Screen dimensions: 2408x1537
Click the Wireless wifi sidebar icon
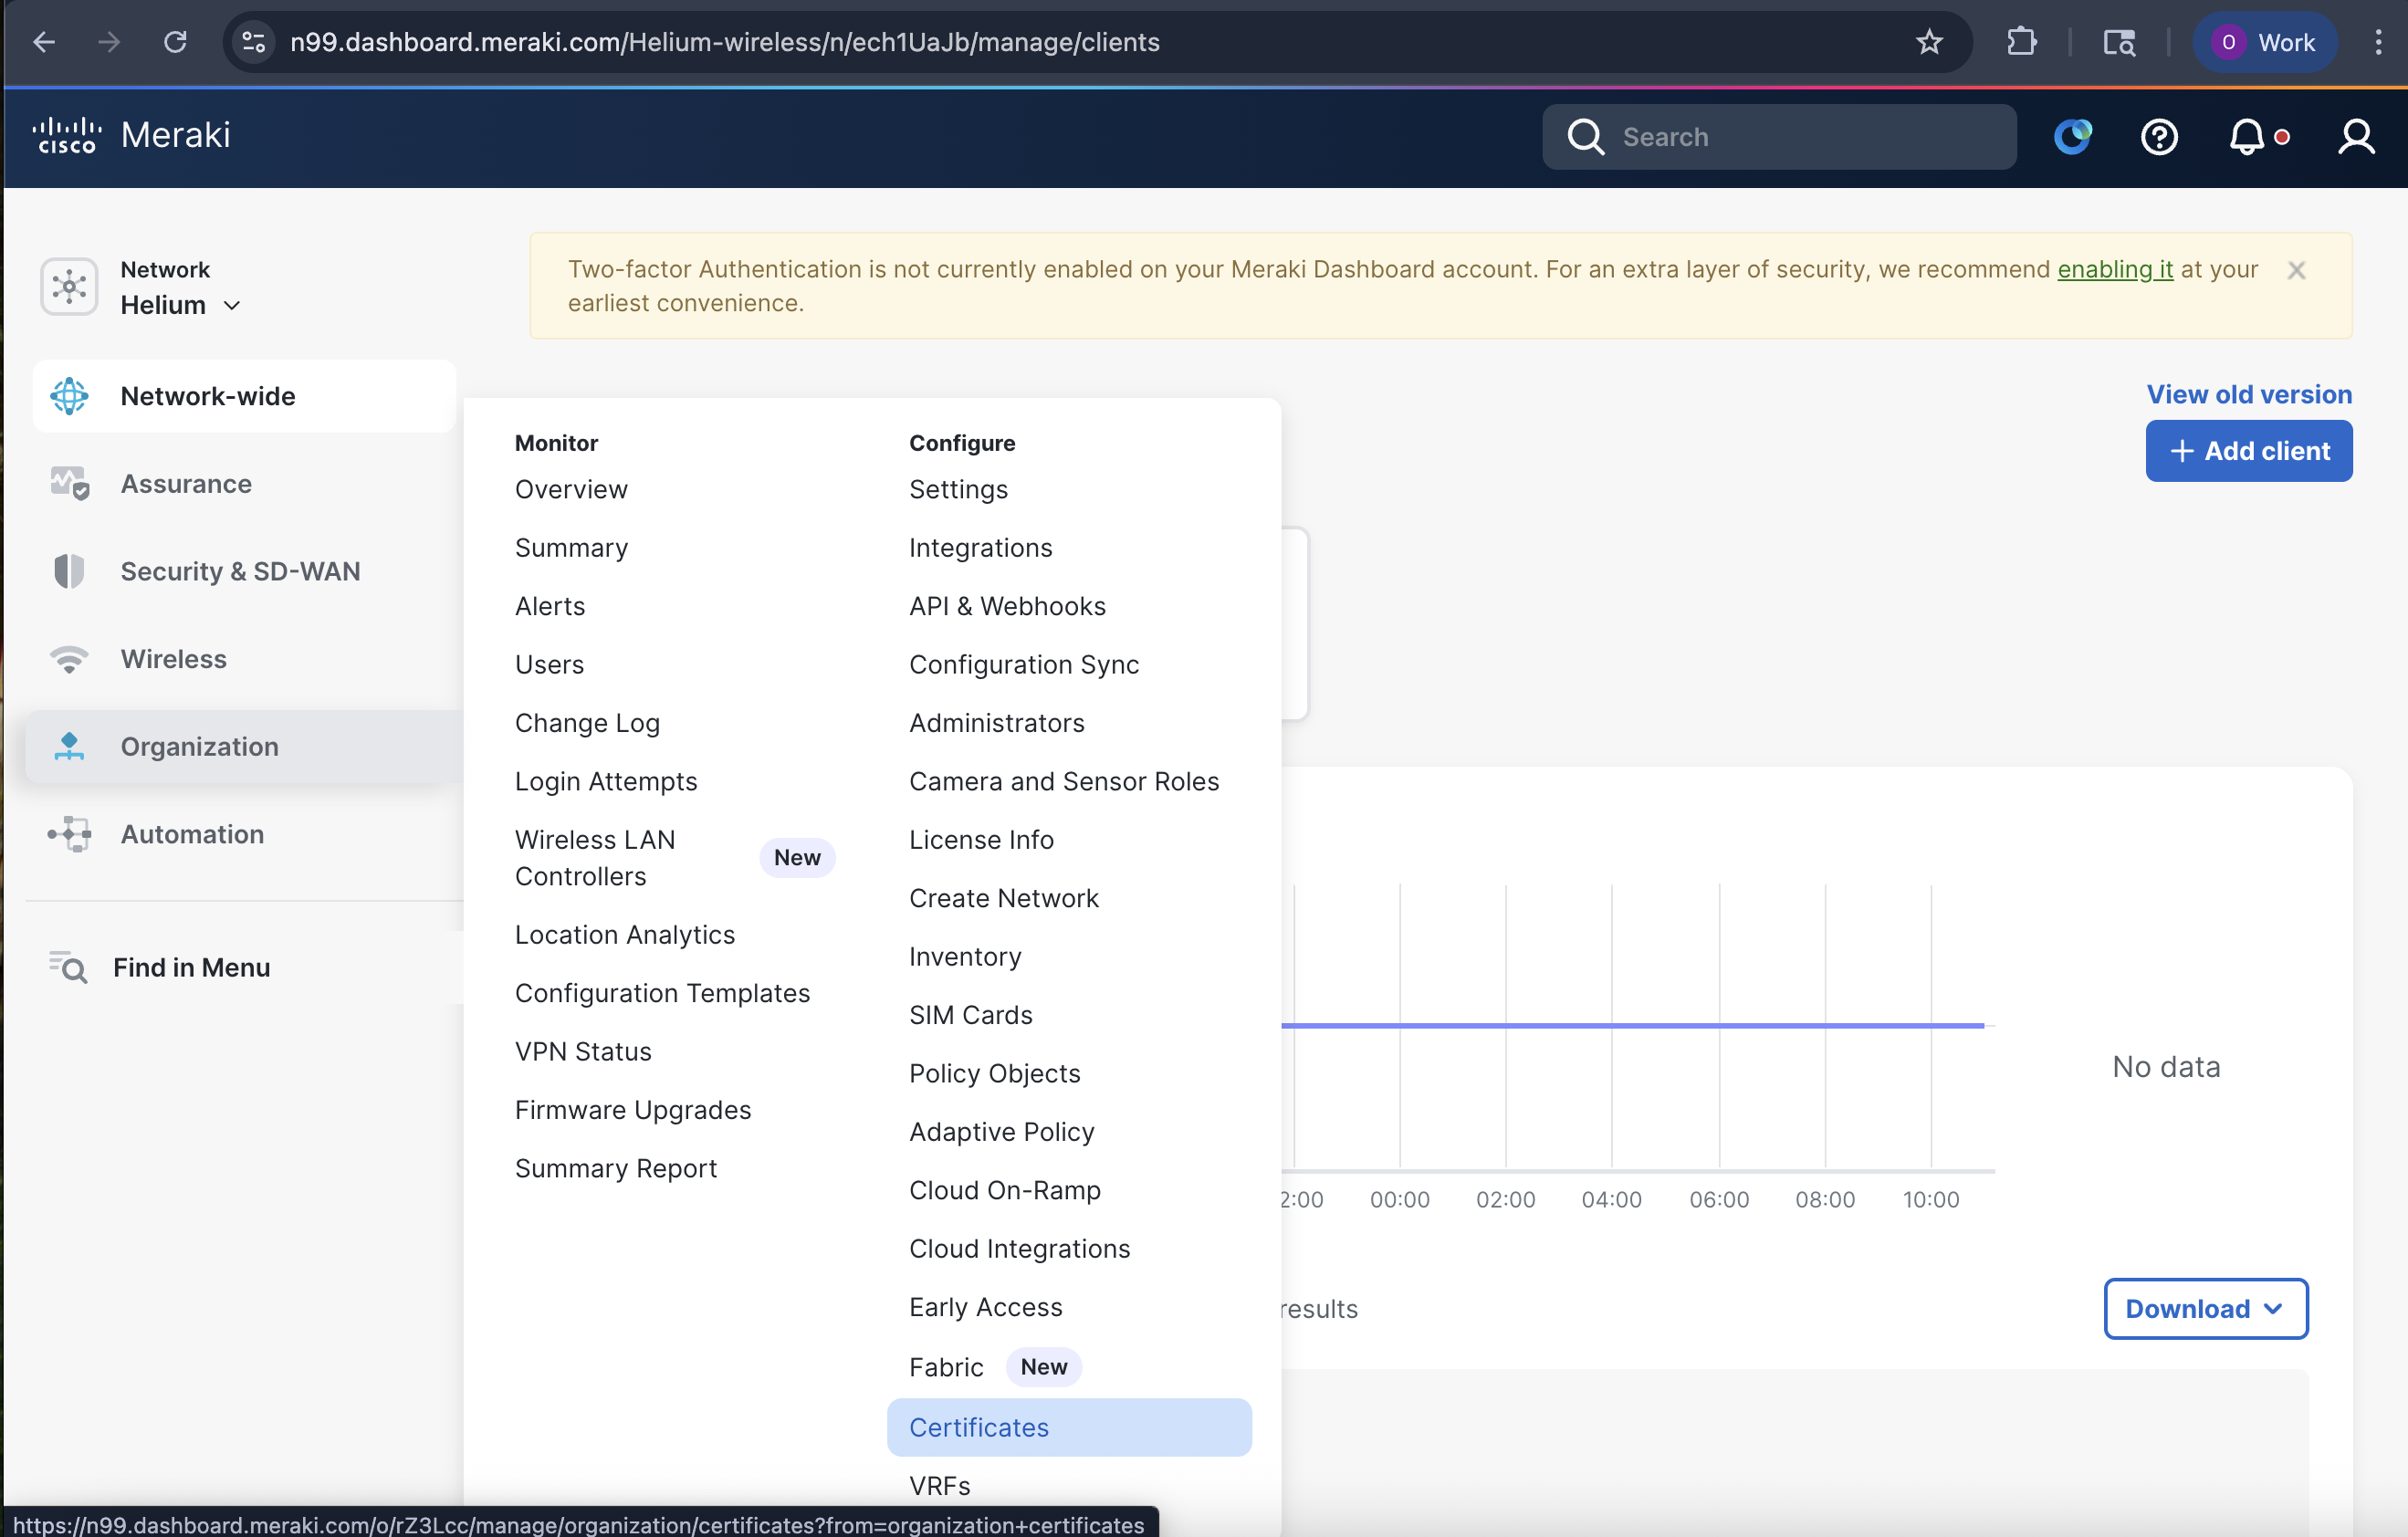[69, 659]
